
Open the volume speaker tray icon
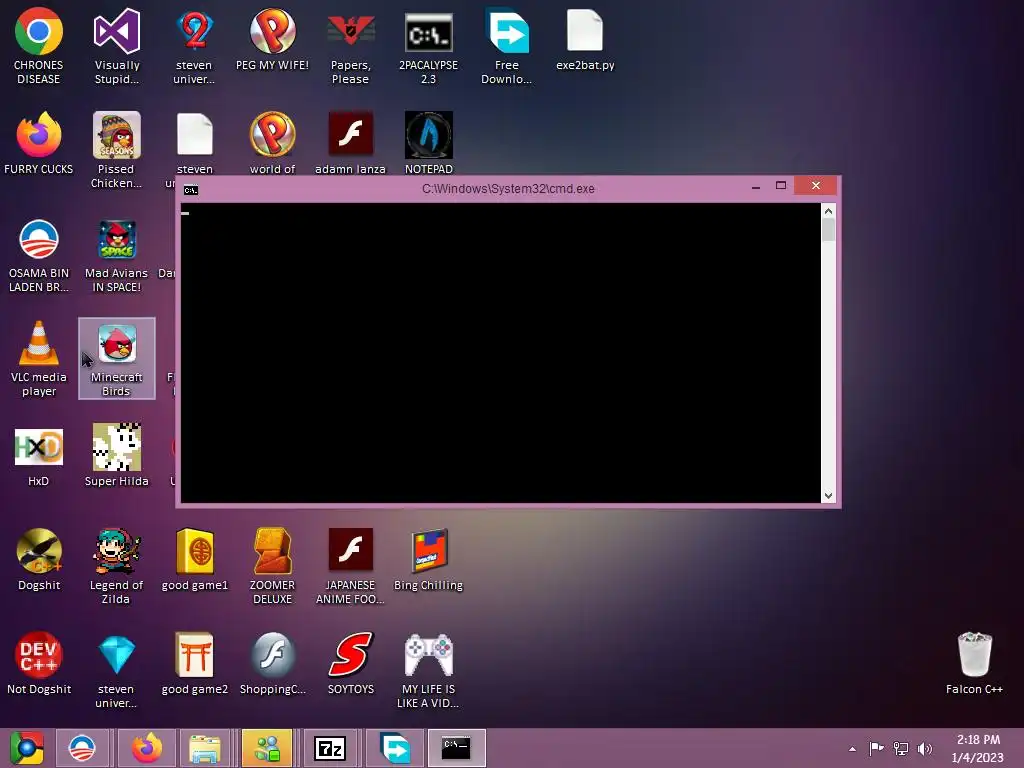tap(925, 748)
